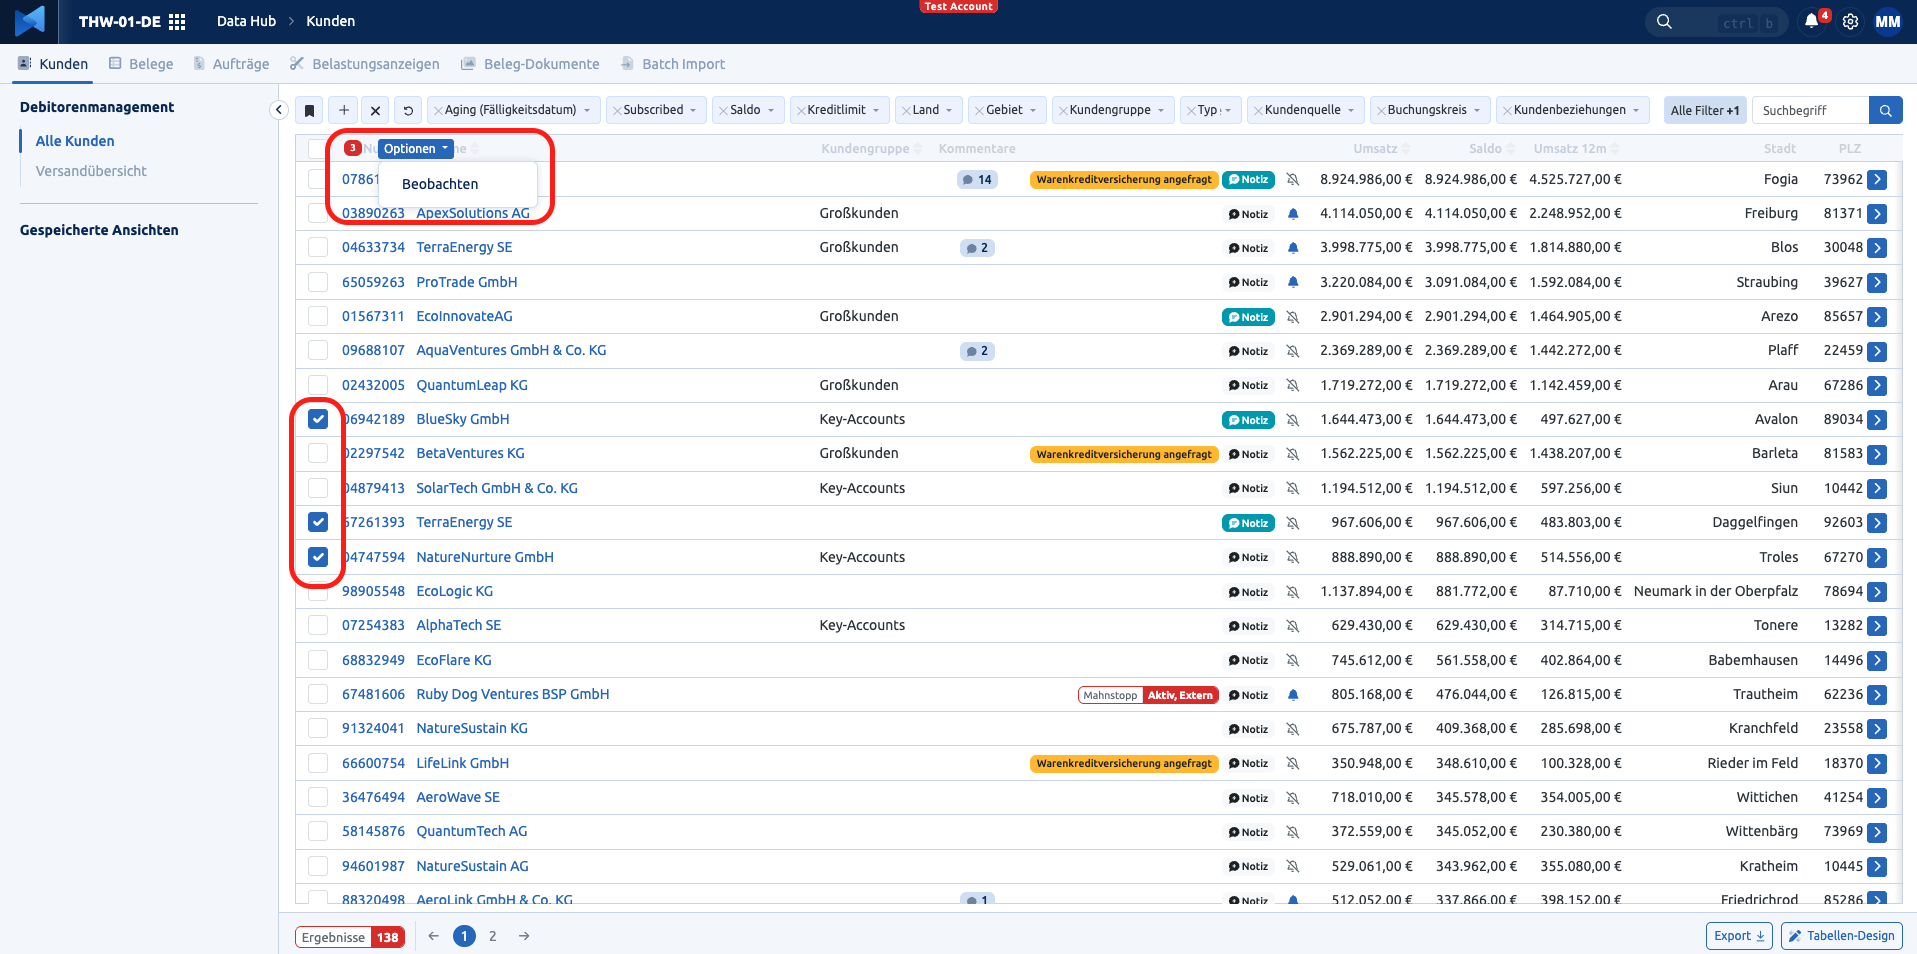
Task: Uncheck the BlueSky GmbH row checkbox
Action: 318,419
